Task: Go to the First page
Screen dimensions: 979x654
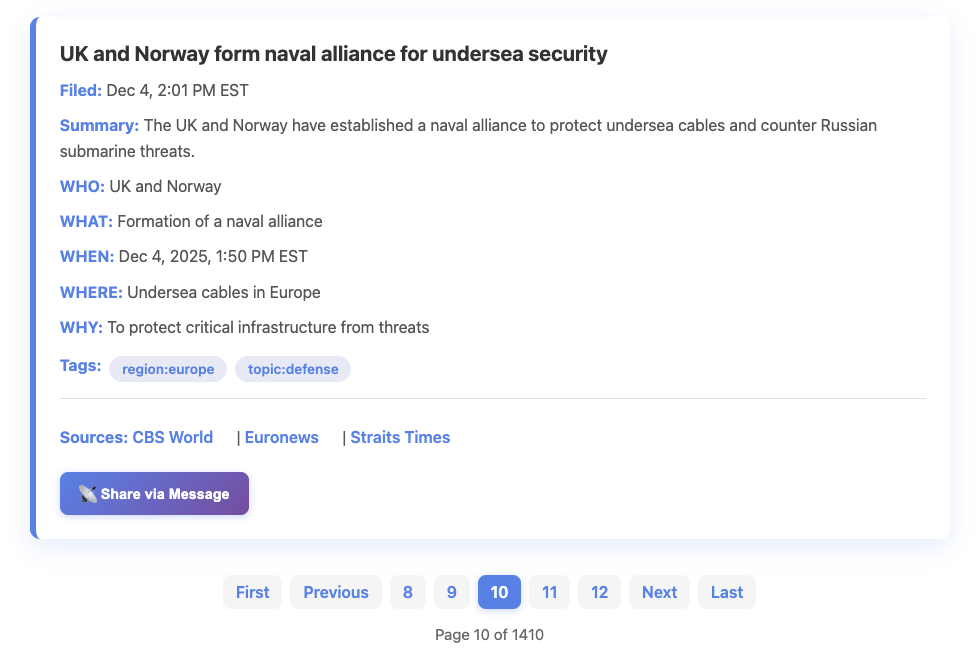Action: pos(252,592)
